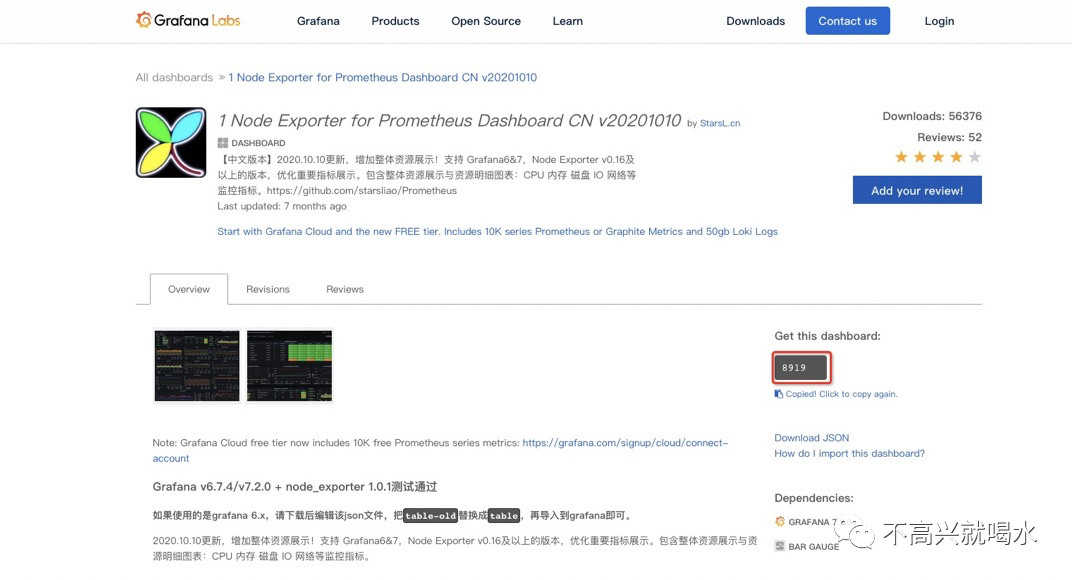Click the fourth rating star
Image resolution: width=1072 pixels, height=580 pixels.
956,157
